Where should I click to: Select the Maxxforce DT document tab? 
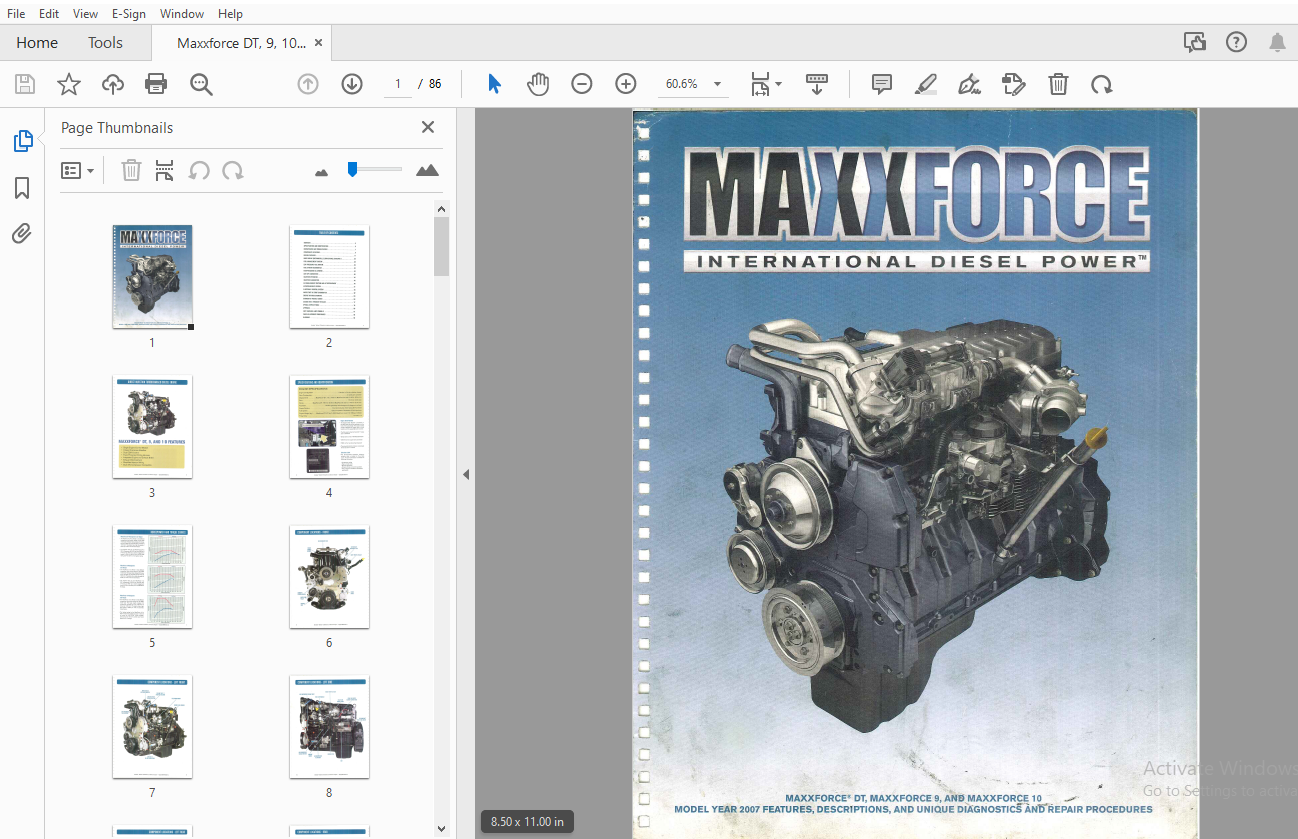pos(241,43)
